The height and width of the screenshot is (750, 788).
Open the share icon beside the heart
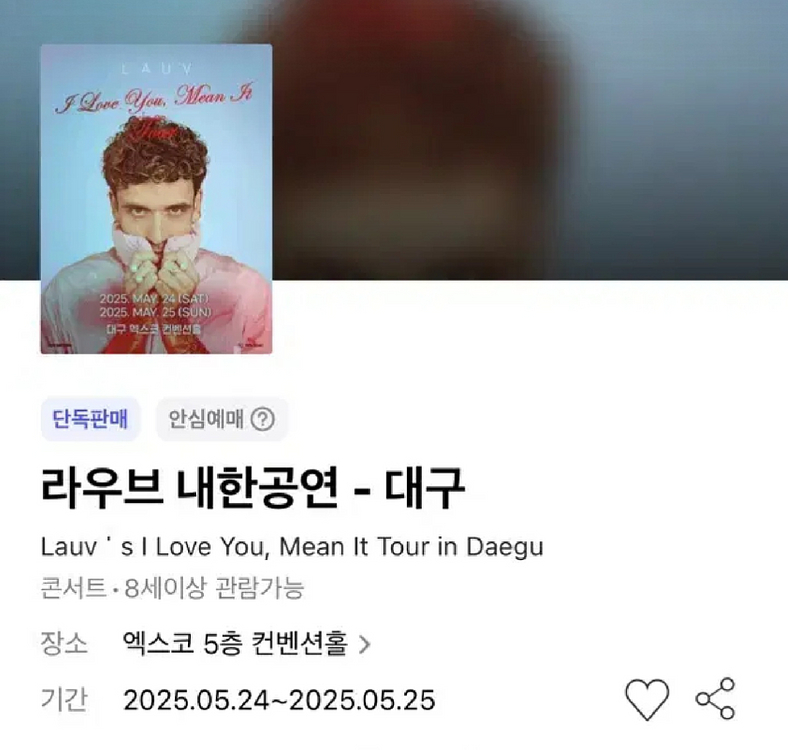pos(715,698)
